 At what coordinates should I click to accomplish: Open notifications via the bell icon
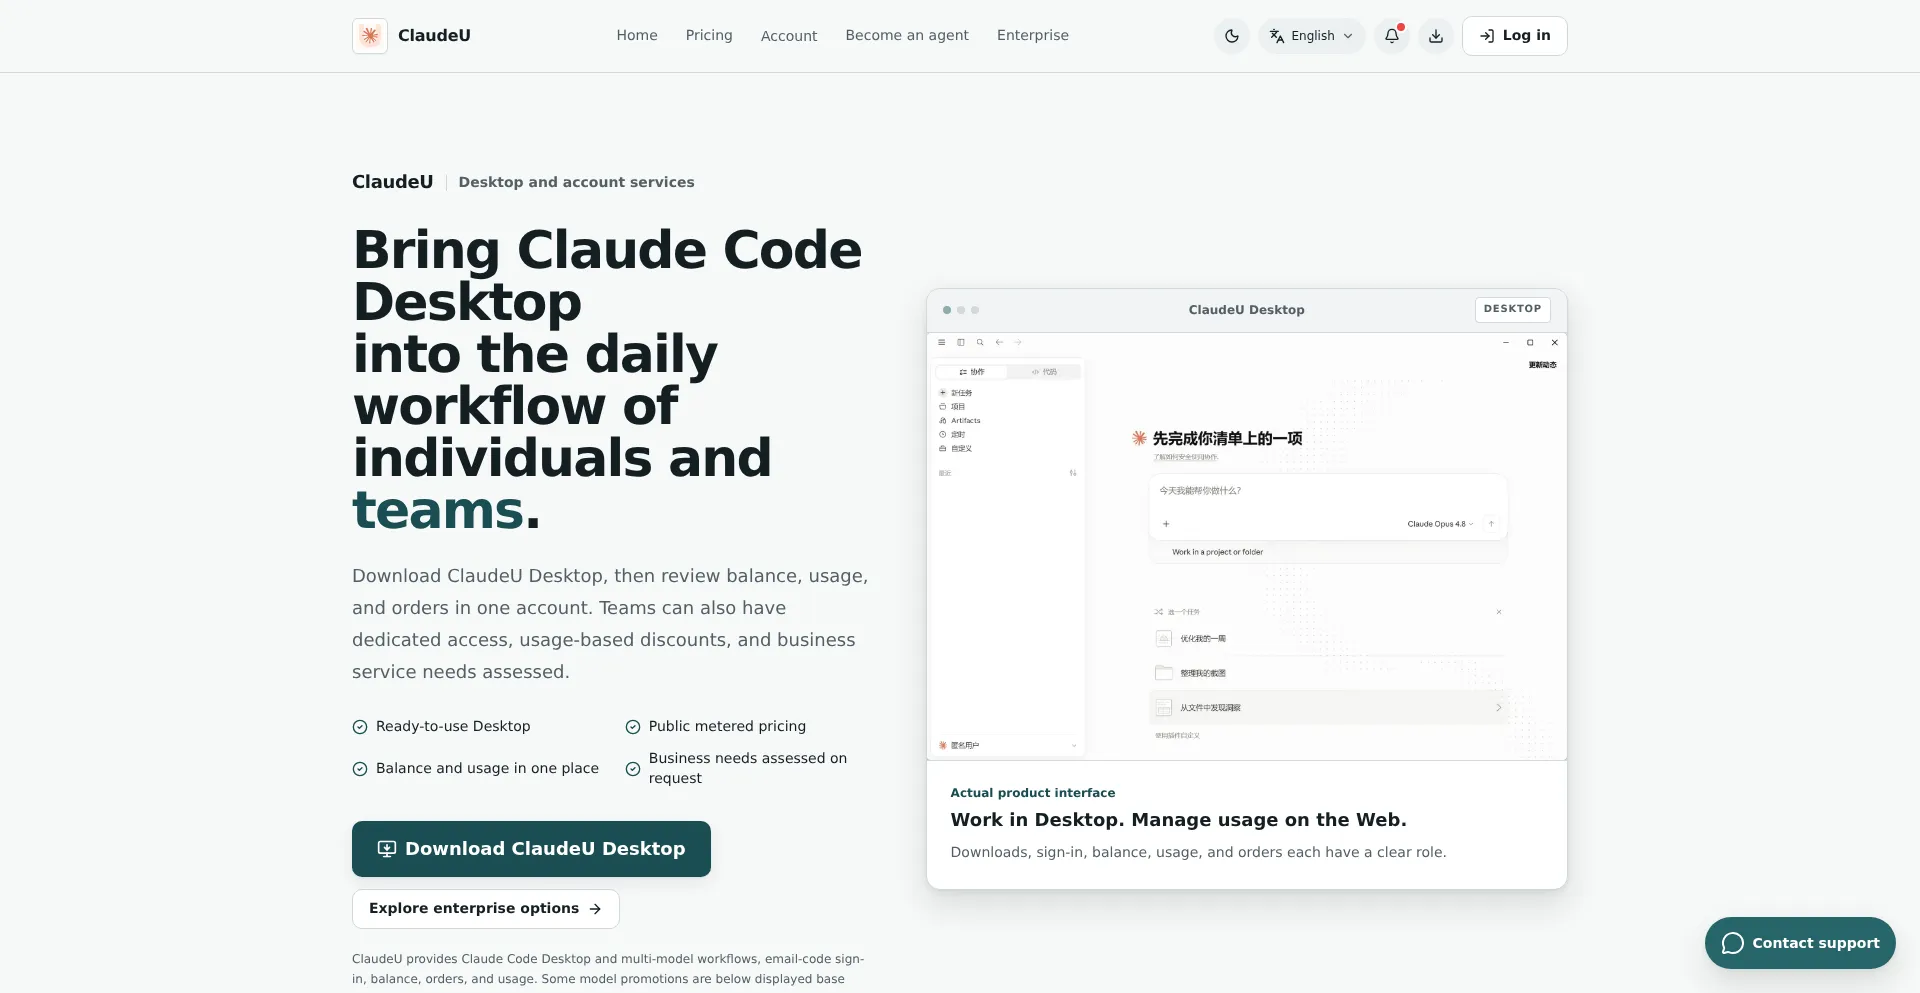(1392, 36)
